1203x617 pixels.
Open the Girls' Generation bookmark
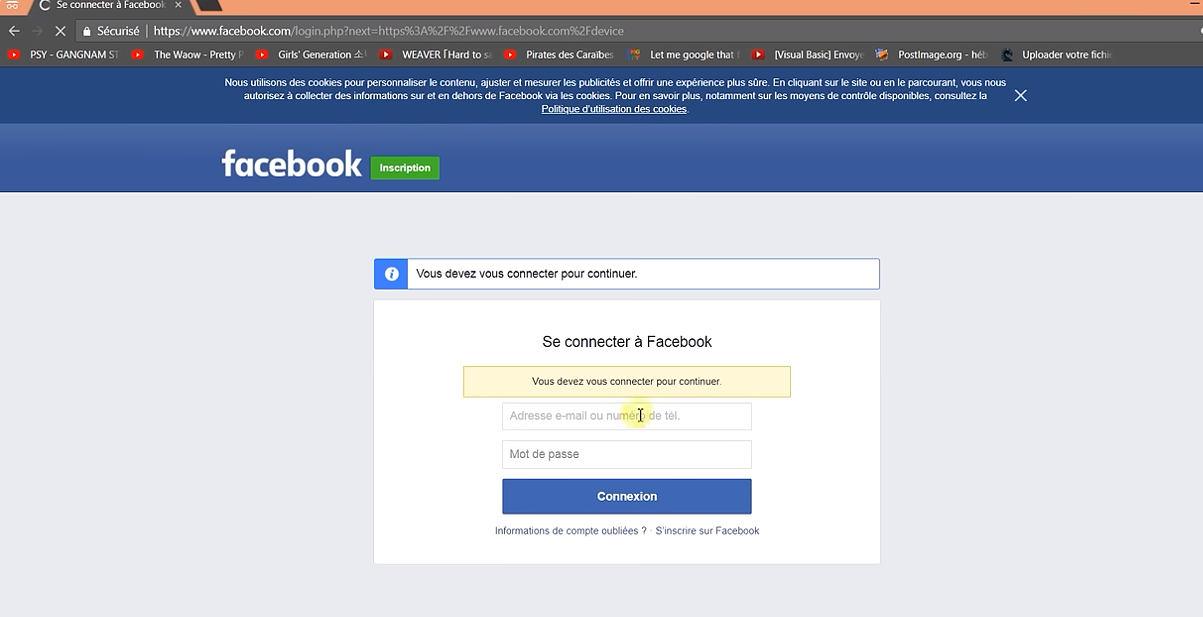[312, 55]
